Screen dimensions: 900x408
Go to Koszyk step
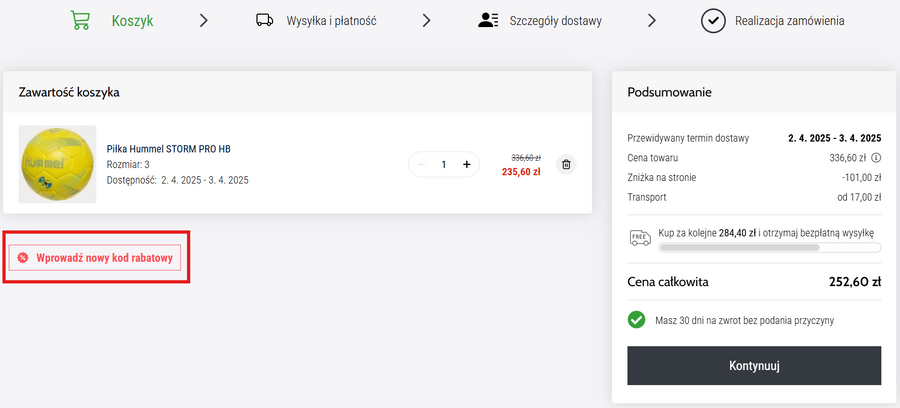click(132, 20)
